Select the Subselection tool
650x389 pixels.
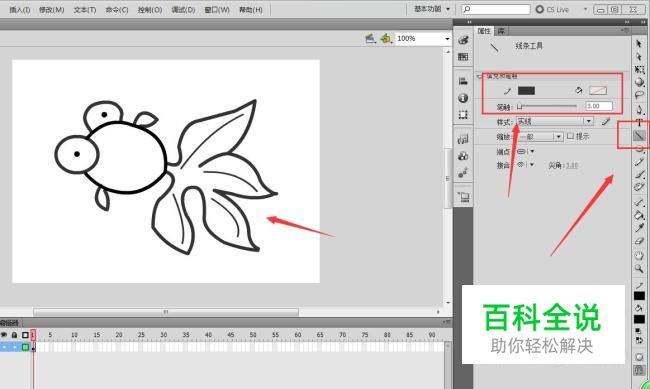pos(639,56)
